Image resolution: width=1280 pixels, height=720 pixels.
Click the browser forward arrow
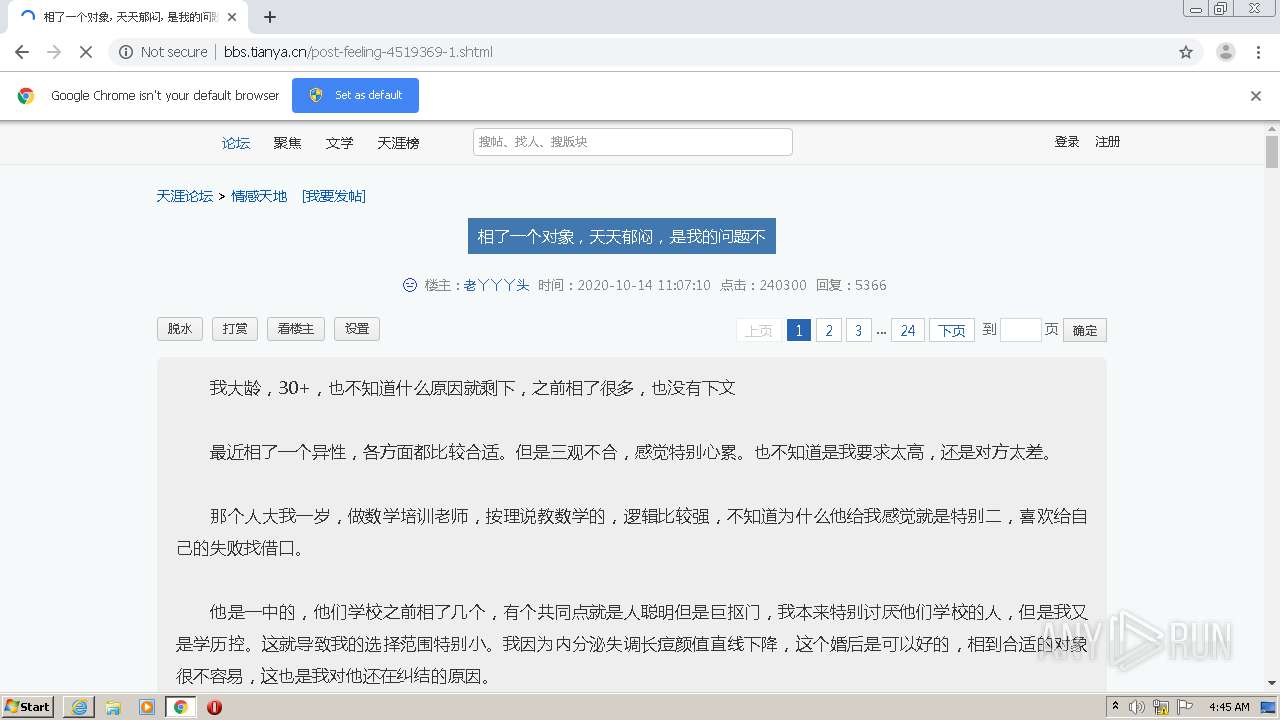pyautogui.click(x=54, y=52)
